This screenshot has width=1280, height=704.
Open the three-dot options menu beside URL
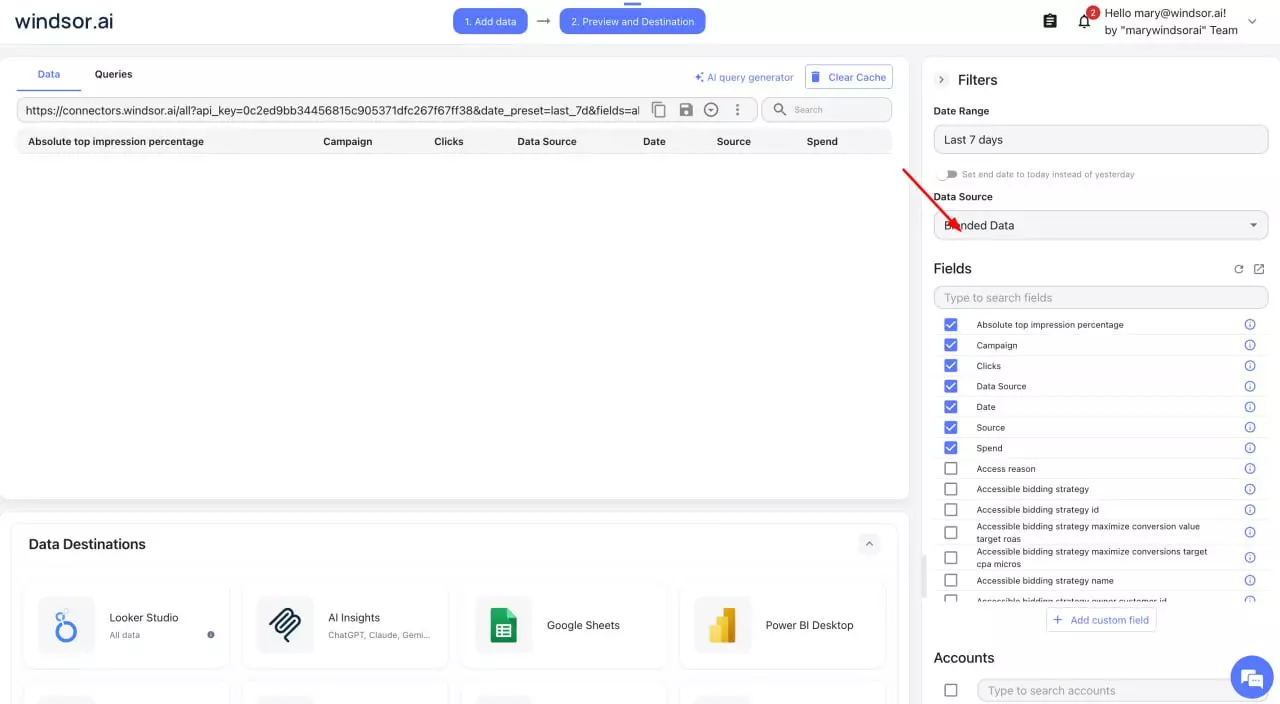tap(737, 109)
